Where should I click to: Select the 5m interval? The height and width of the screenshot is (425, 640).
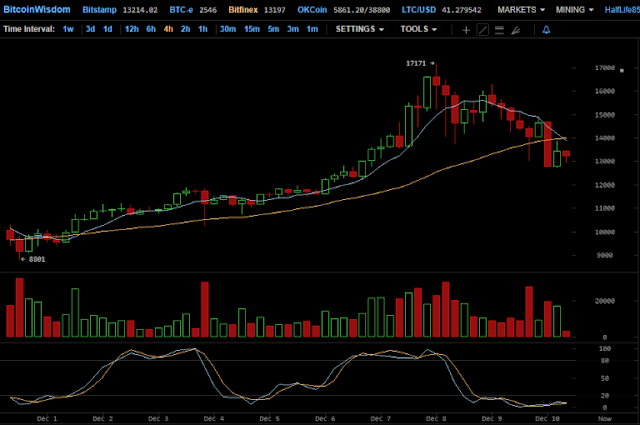tap(273, 29)
